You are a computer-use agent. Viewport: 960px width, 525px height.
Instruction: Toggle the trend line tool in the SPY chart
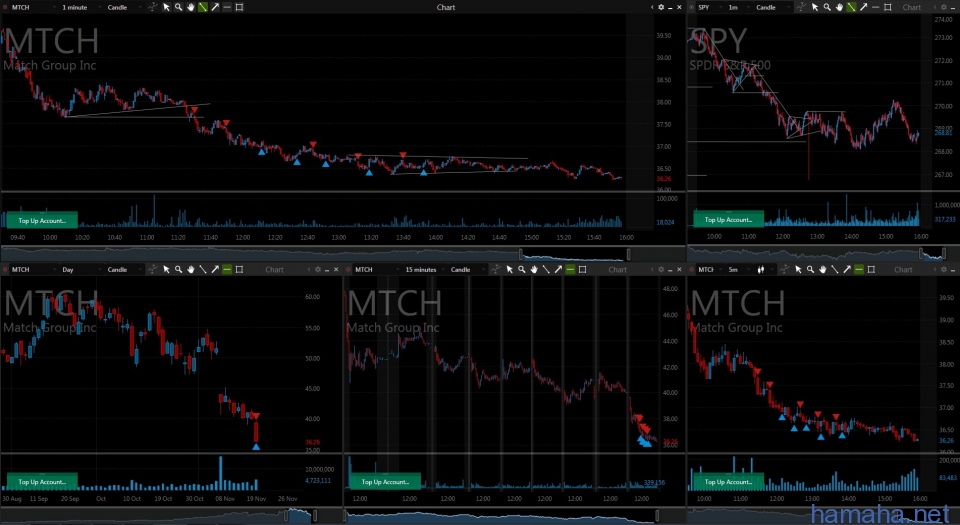click(x=852, y=7)
